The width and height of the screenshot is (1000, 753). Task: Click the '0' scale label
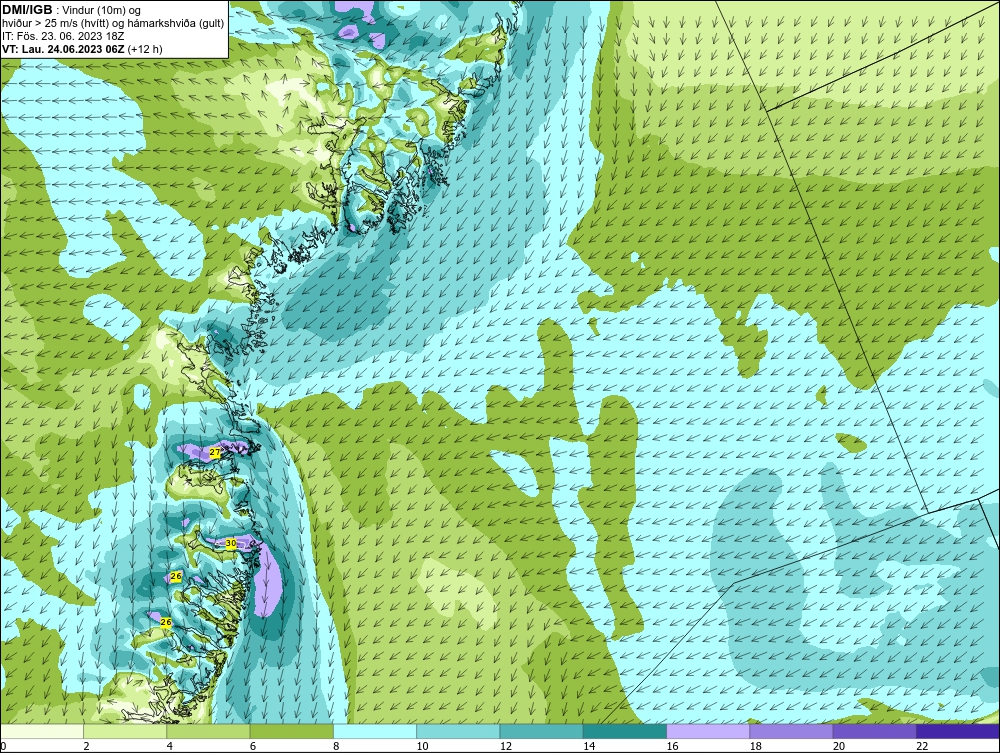3,746
